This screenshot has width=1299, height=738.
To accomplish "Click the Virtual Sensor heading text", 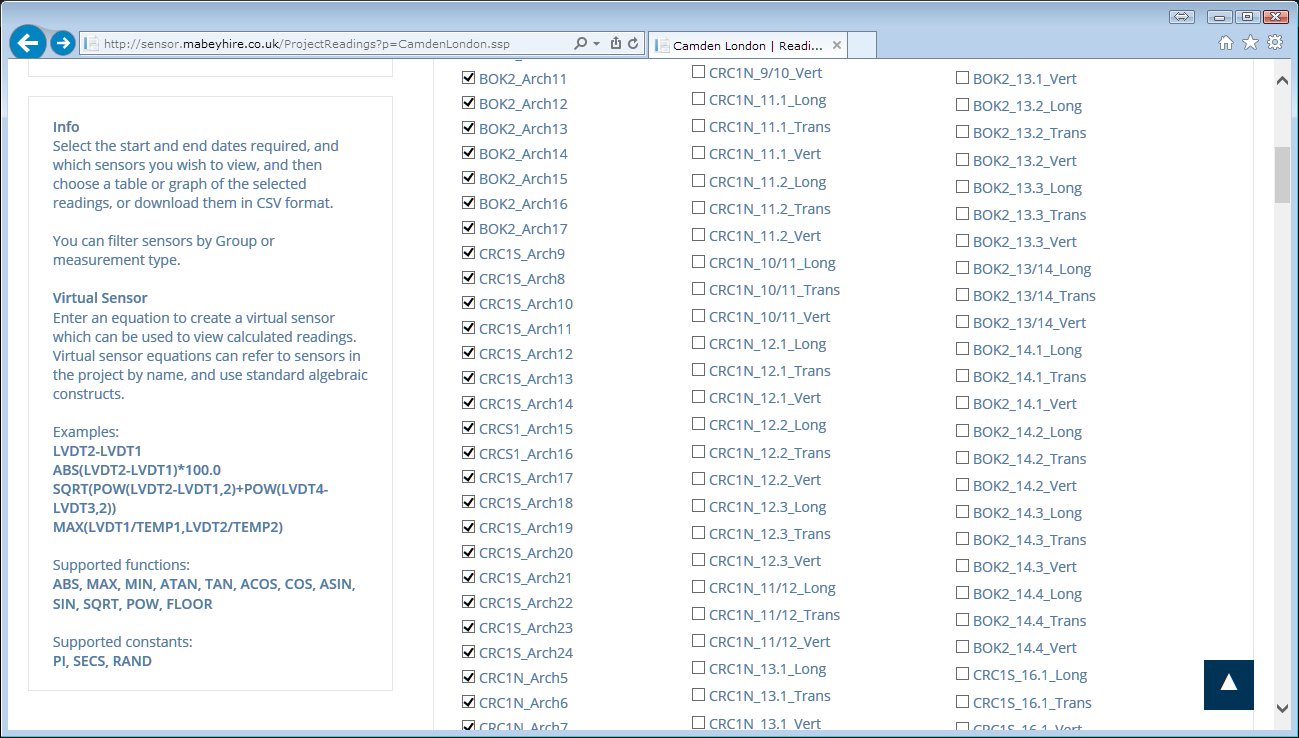I will pos(100,298).
